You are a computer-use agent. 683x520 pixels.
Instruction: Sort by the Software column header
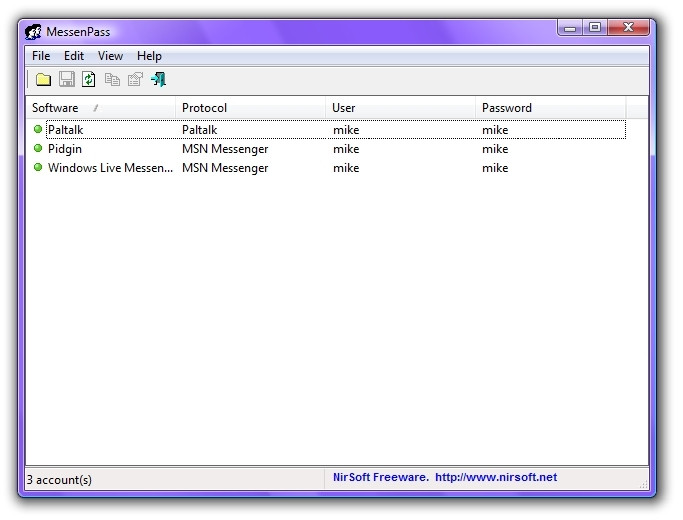(x=101, y=108)
